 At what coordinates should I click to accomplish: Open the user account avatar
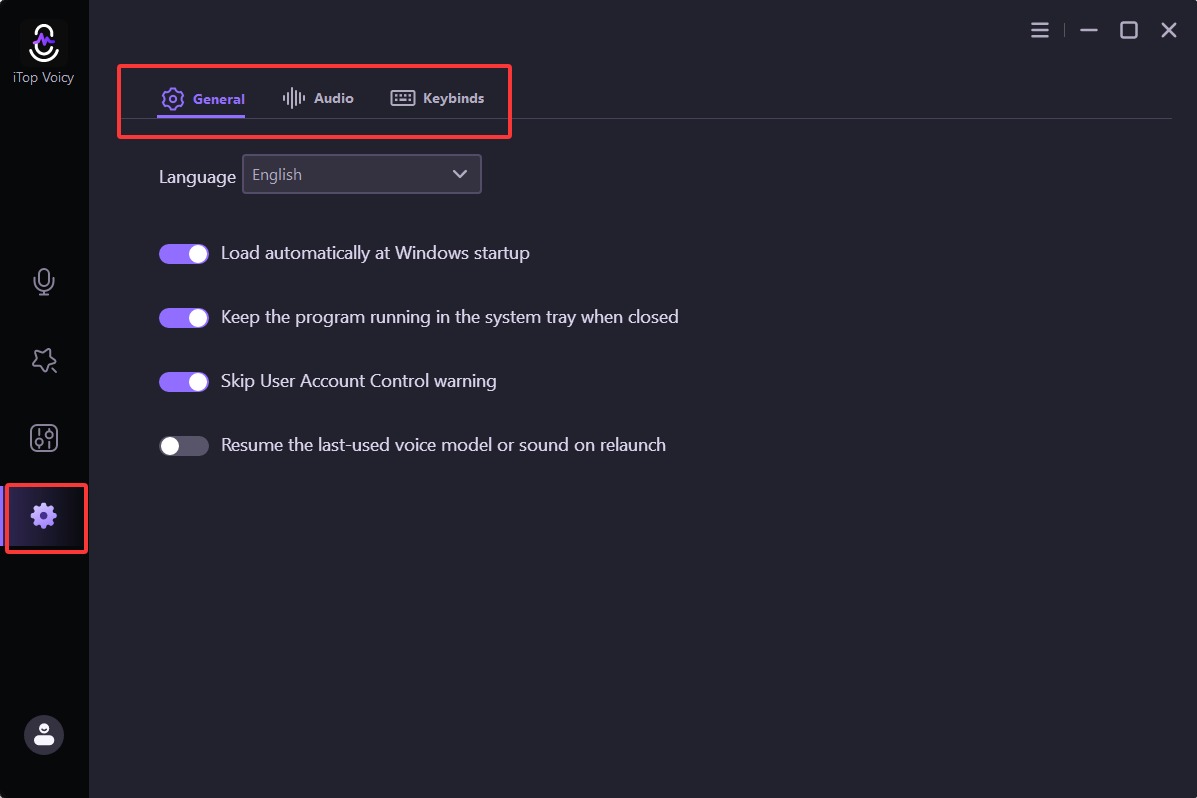point(44,735)
